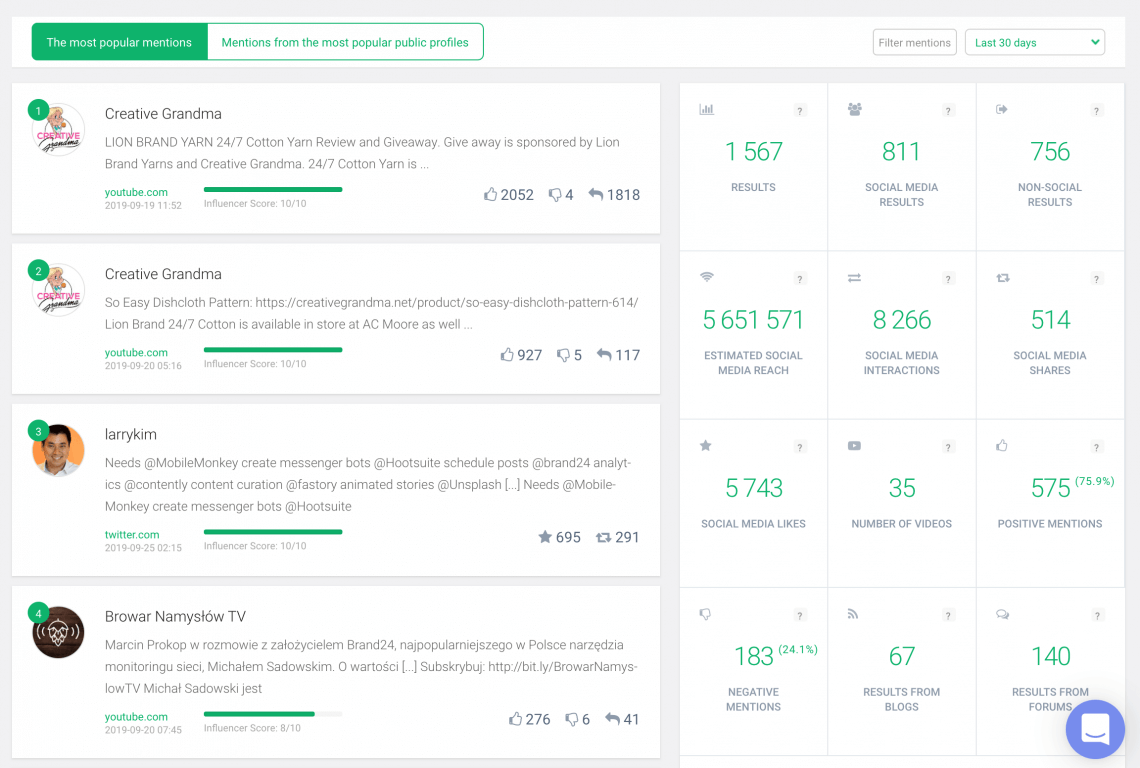Show help for Social Media Likes
This screenshot has height=768, width=1140.
point(800,447)
